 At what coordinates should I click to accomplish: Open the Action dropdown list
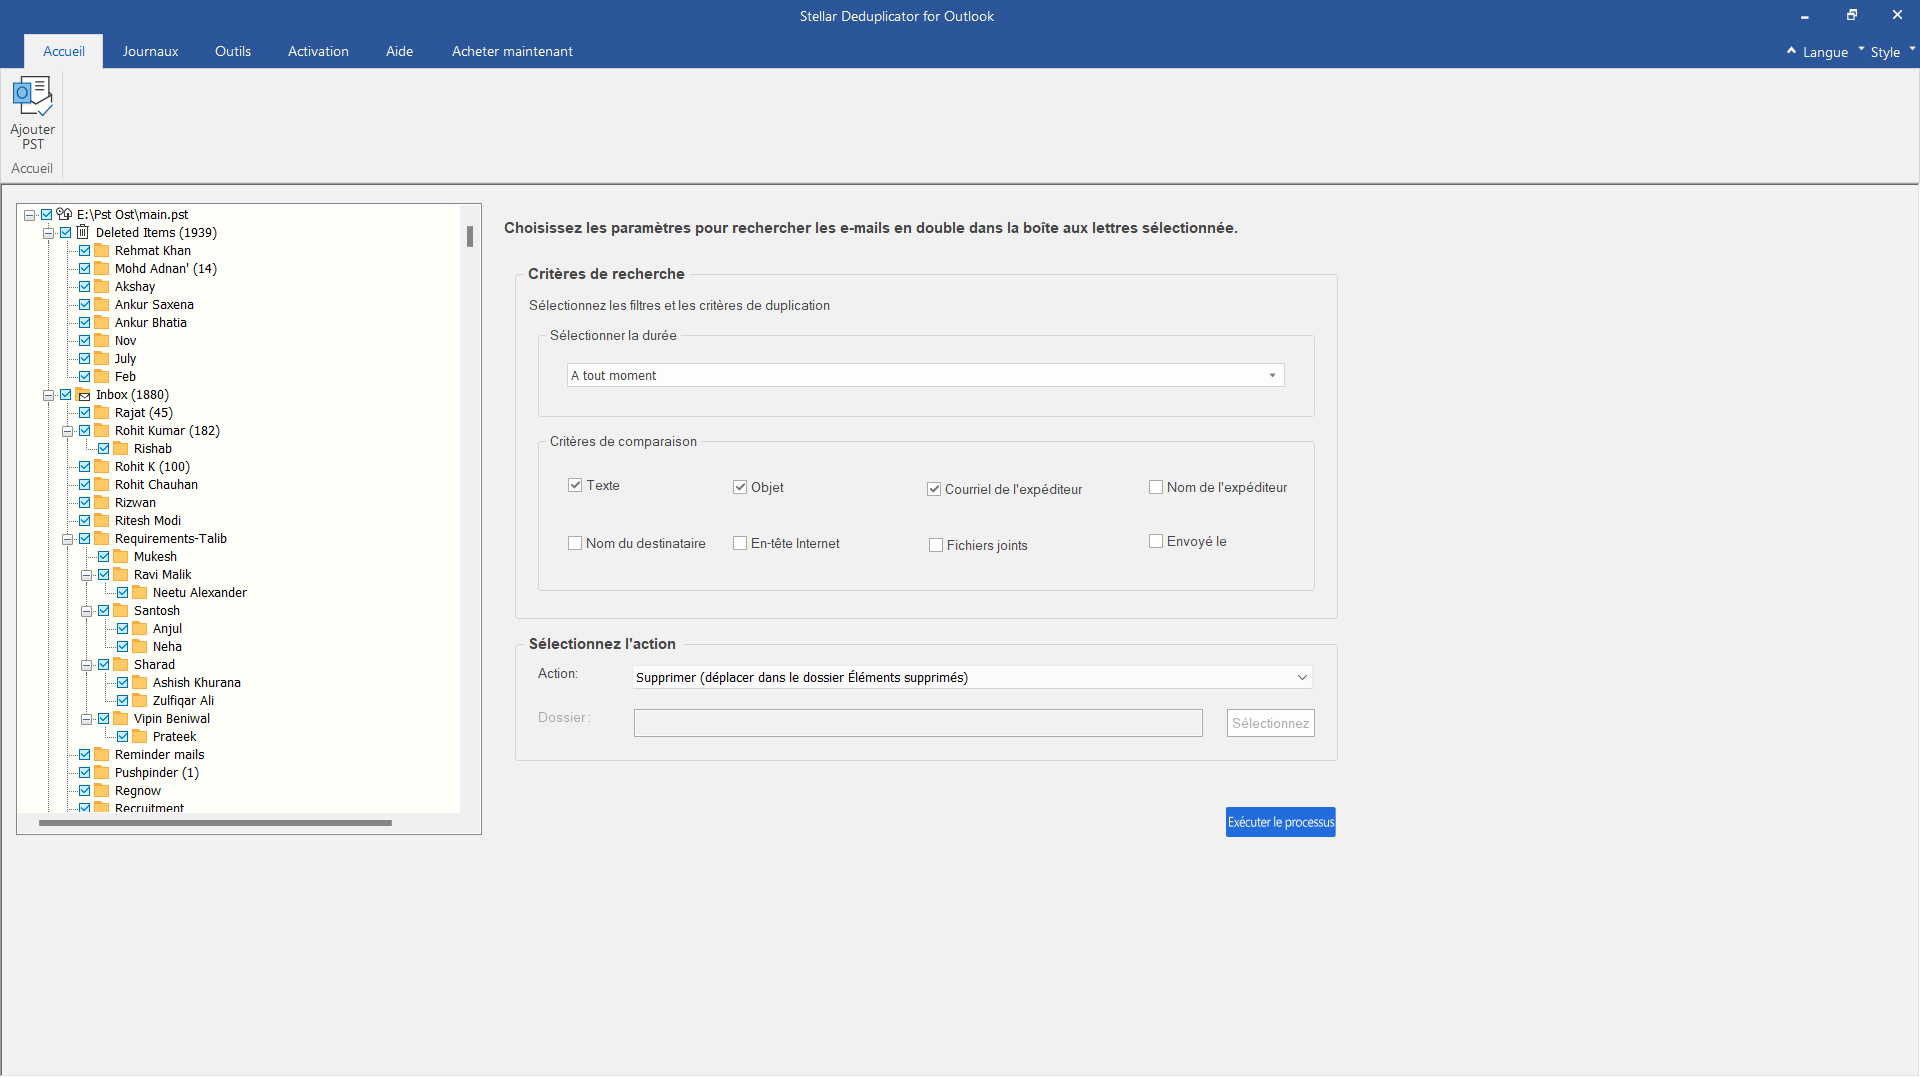972,677
